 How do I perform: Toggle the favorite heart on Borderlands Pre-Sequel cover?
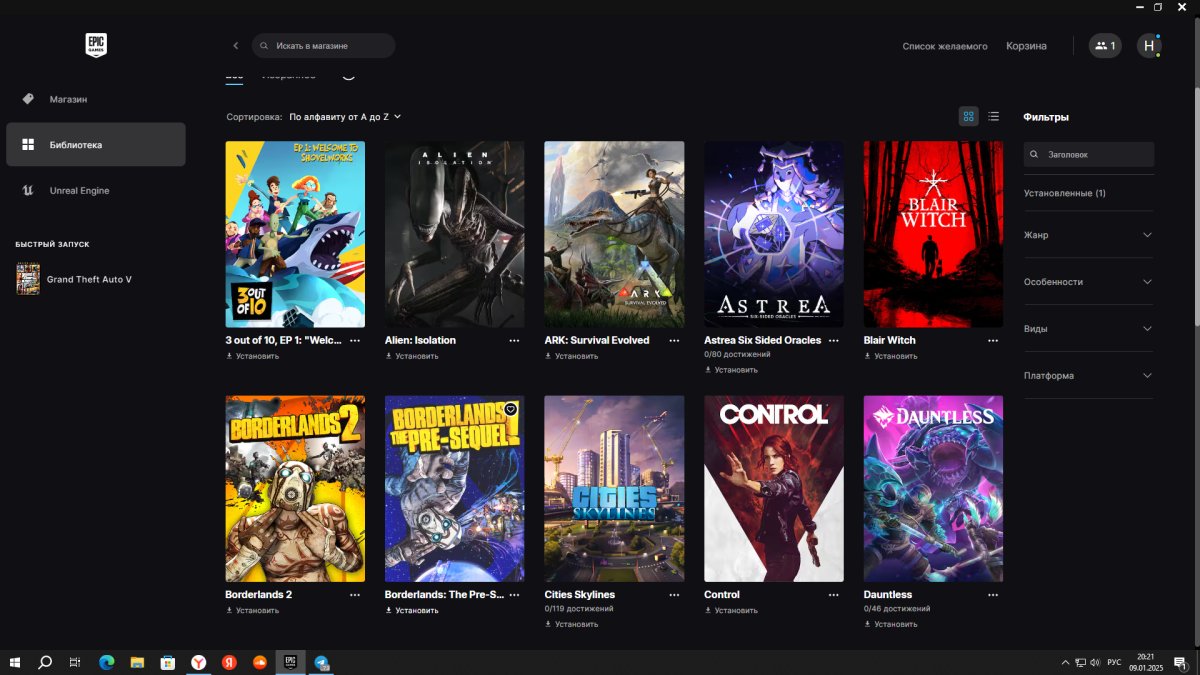[x=511, y=409]
